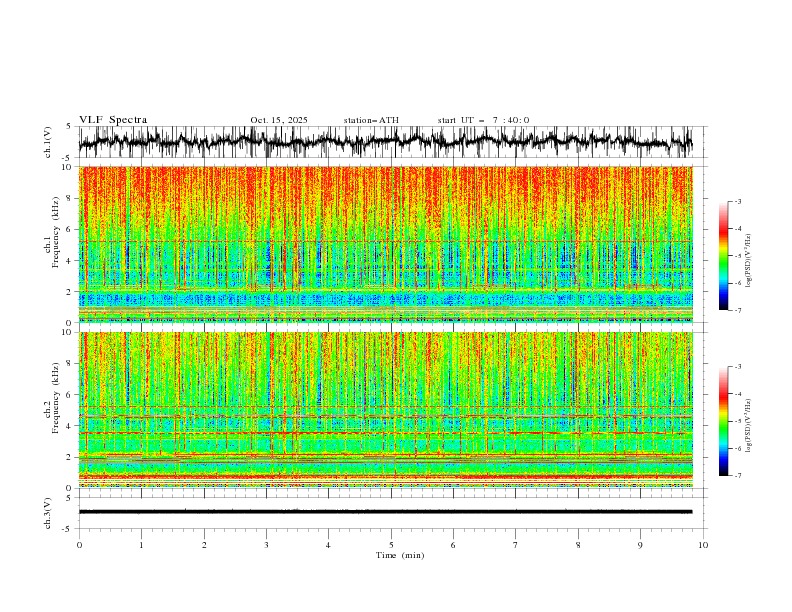Click the "-3" tick on ch.1 color bar
This screenshot has width=792, height=612.
[738, 201]
